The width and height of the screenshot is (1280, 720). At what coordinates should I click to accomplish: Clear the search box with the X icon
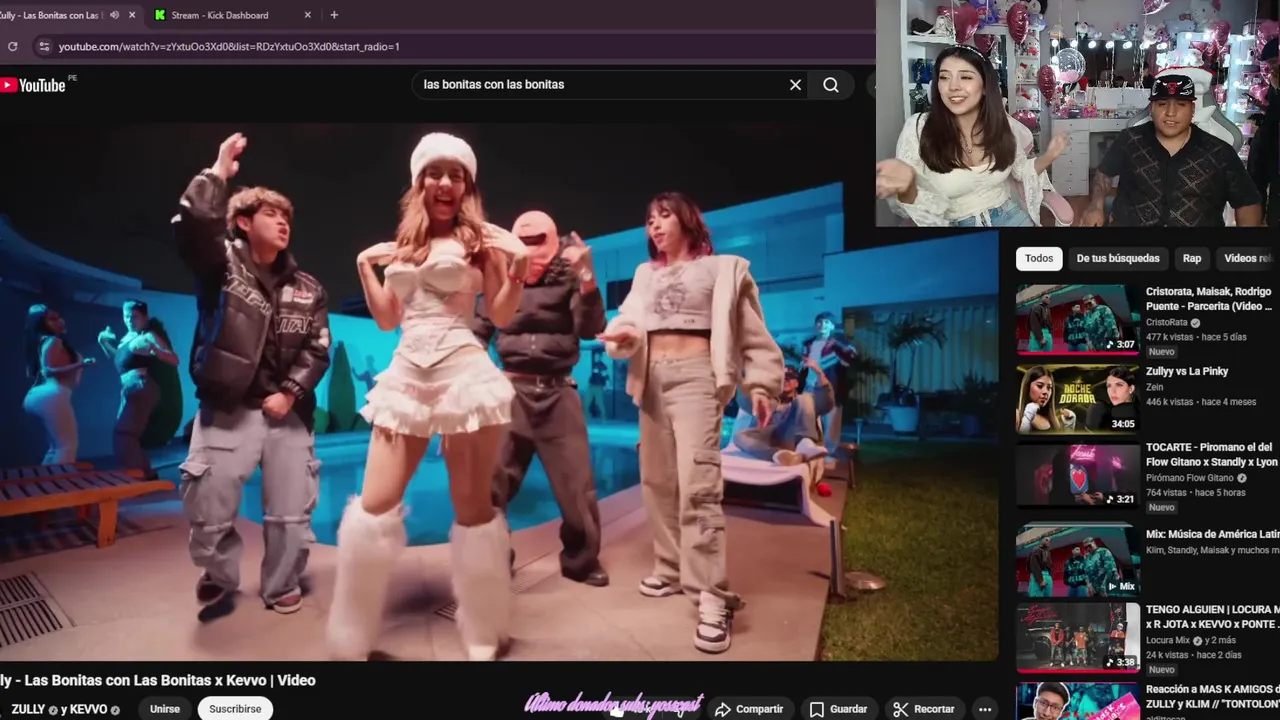(x=795, y=85)
